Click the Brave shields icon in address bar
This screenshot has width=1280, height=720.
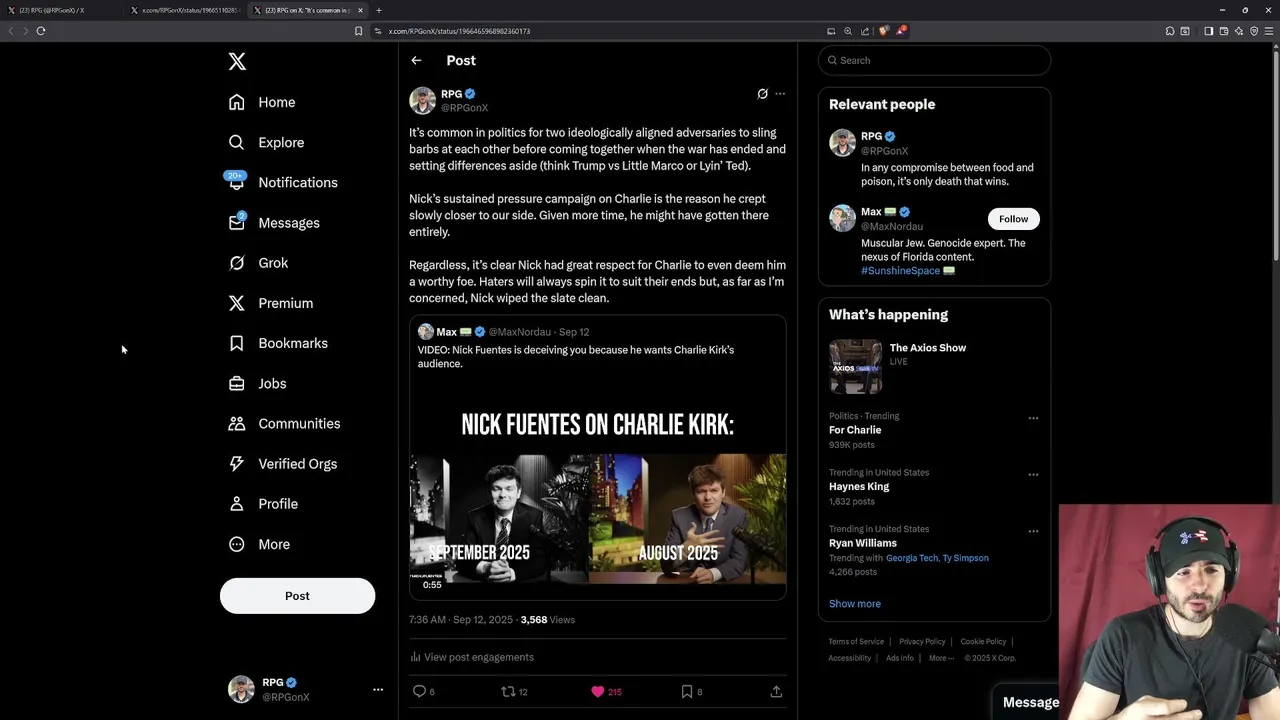883,31
